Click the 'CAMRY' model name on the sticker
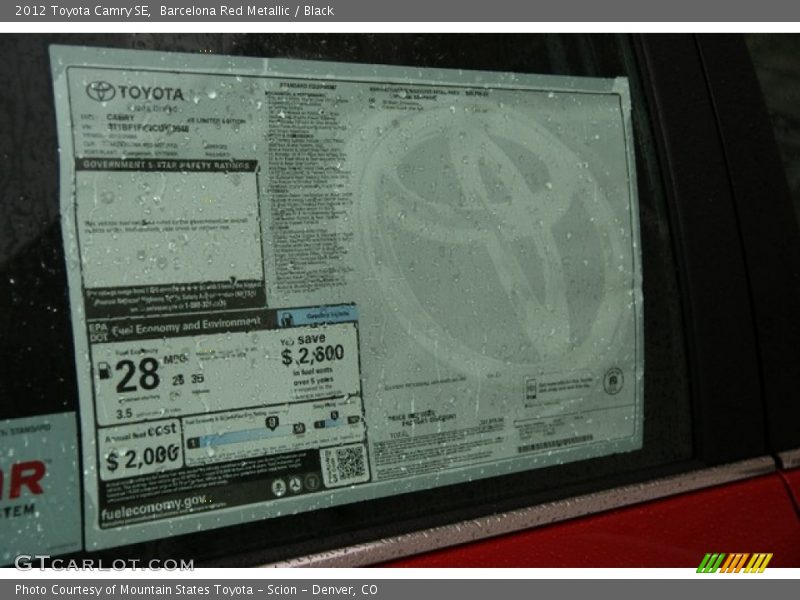800x600 pixels. coord(120,117)
